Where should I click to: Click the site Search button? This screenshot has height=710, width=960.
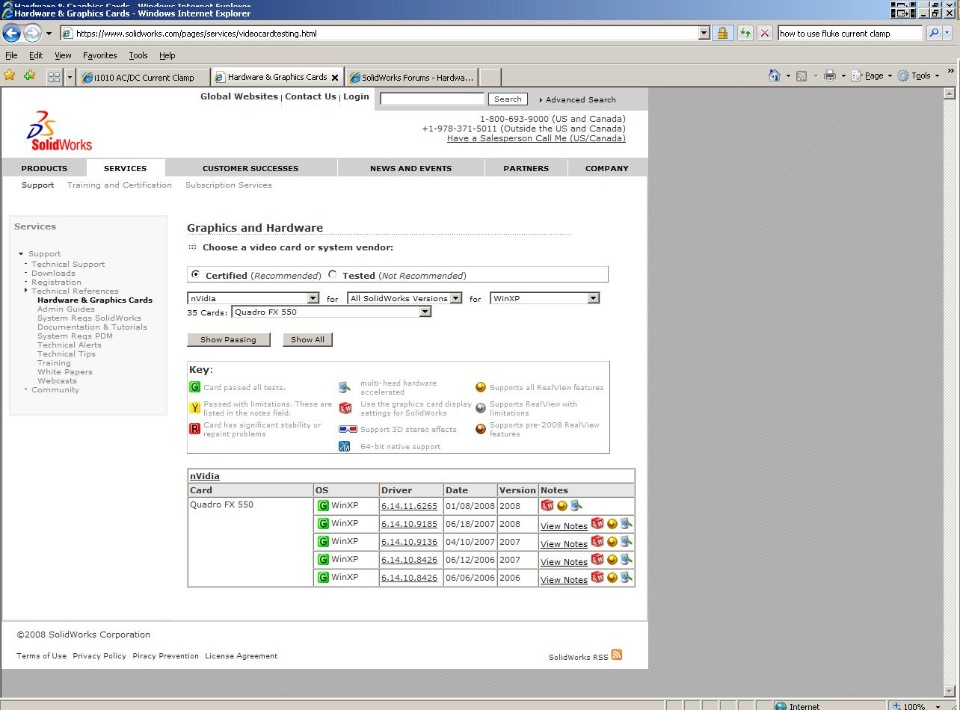[508, 99]
